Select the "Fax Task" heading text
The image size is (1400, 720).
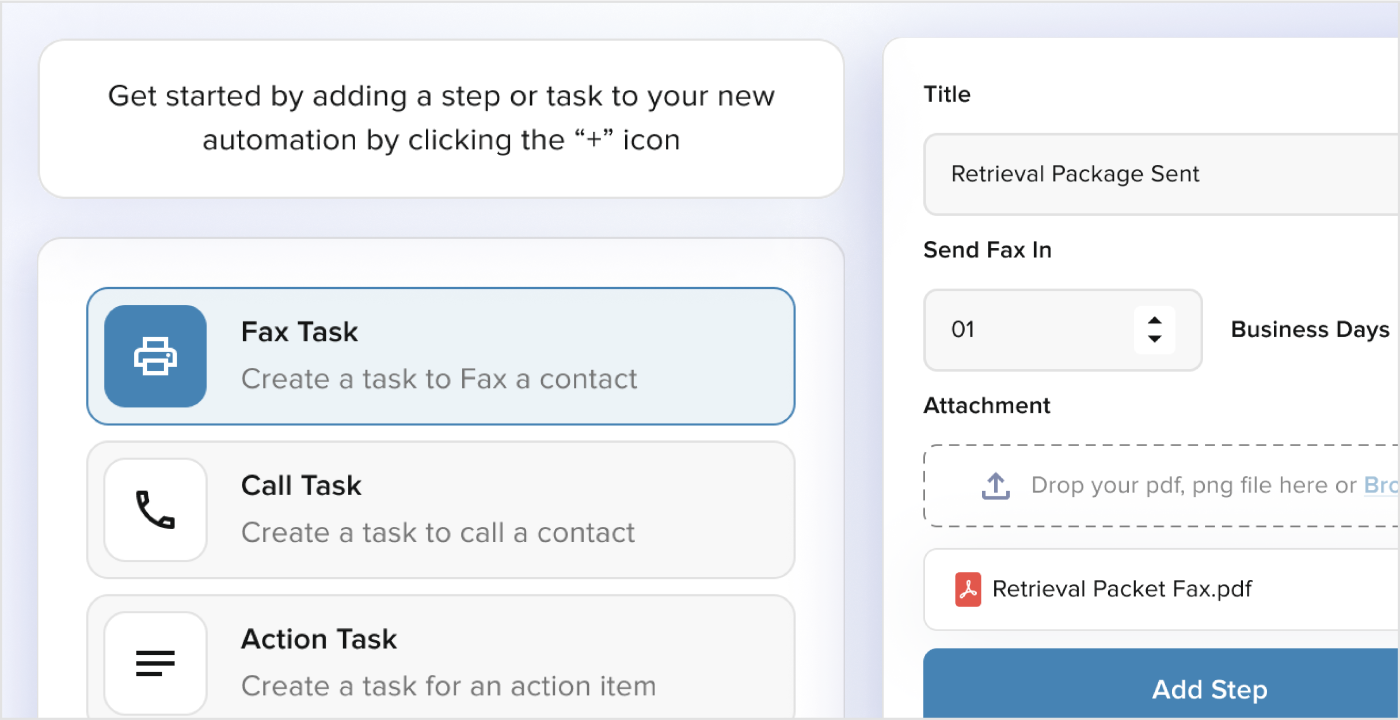[x=299, y=332]
